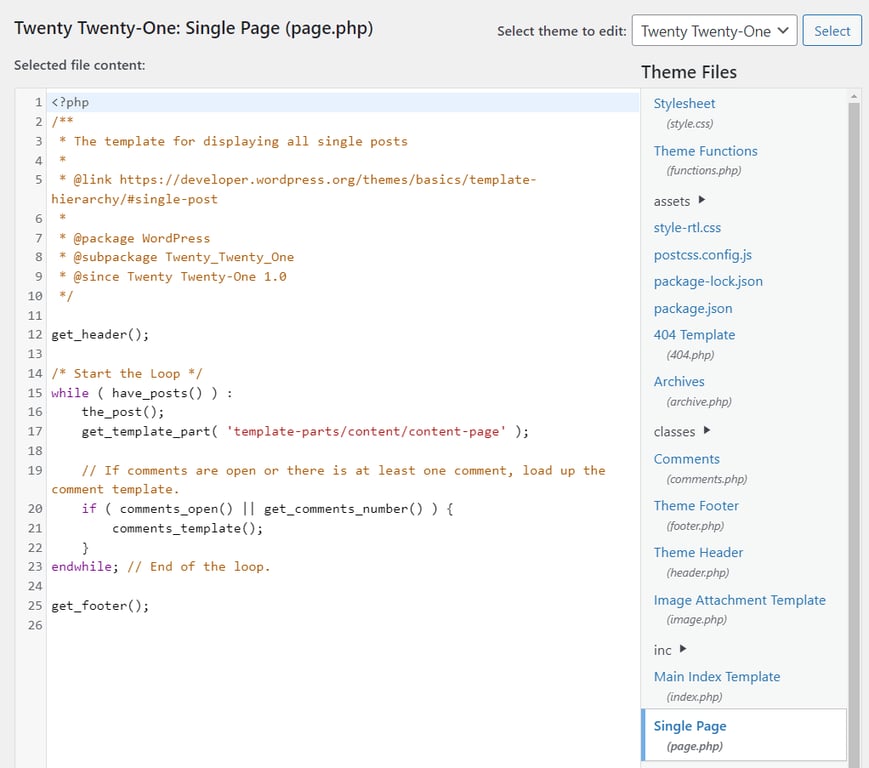Open the Archives template (archive.php)
Image resolution: width=869 pixels, height=768 pixels.
(x=679, y=381)
